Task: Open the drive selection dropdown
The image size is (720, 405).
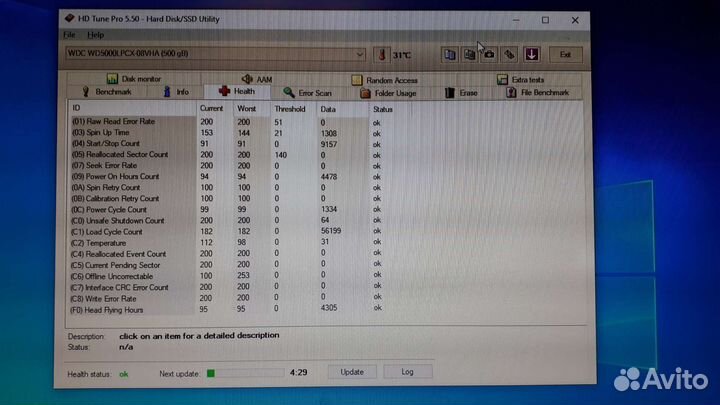Action: tap(216, 54)
